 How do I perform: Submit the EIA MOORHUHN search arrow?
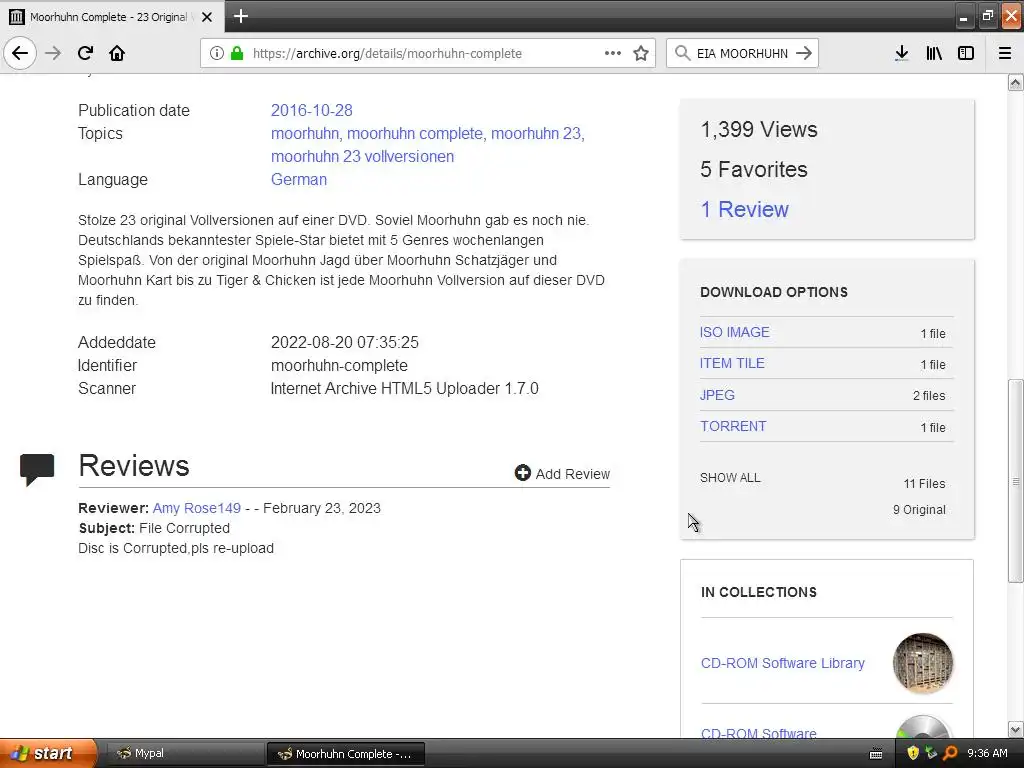pyautogui.click(x=804, y=53)
